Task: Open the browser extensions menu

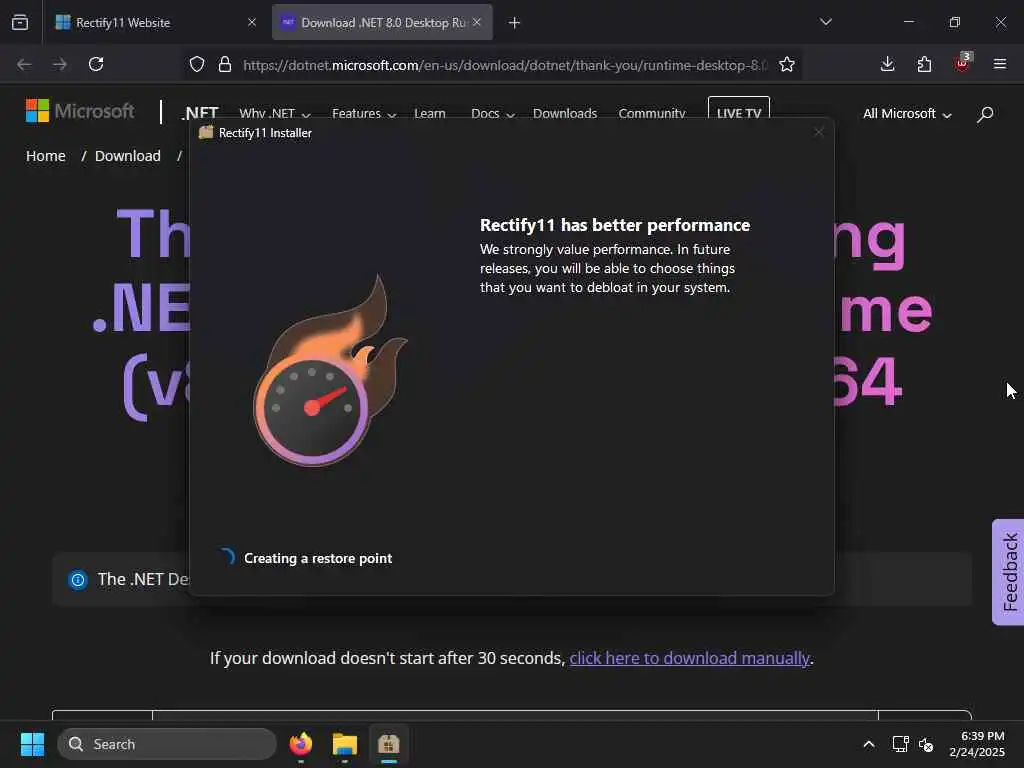Action: click(925, 64)
